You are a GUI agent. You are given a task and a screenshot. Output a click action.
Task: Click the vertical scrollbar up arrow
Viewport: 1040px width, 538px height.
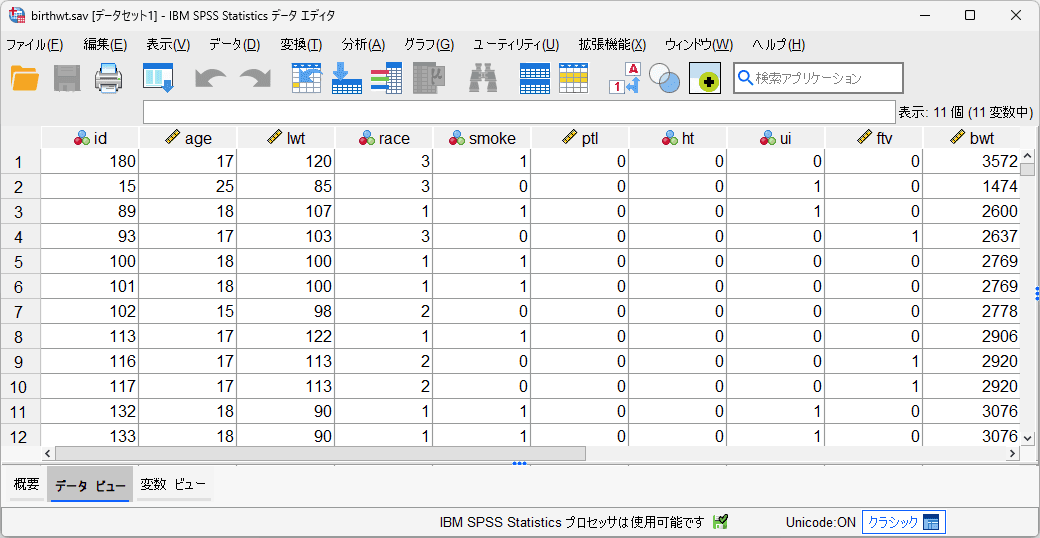tap(1027, 157)
